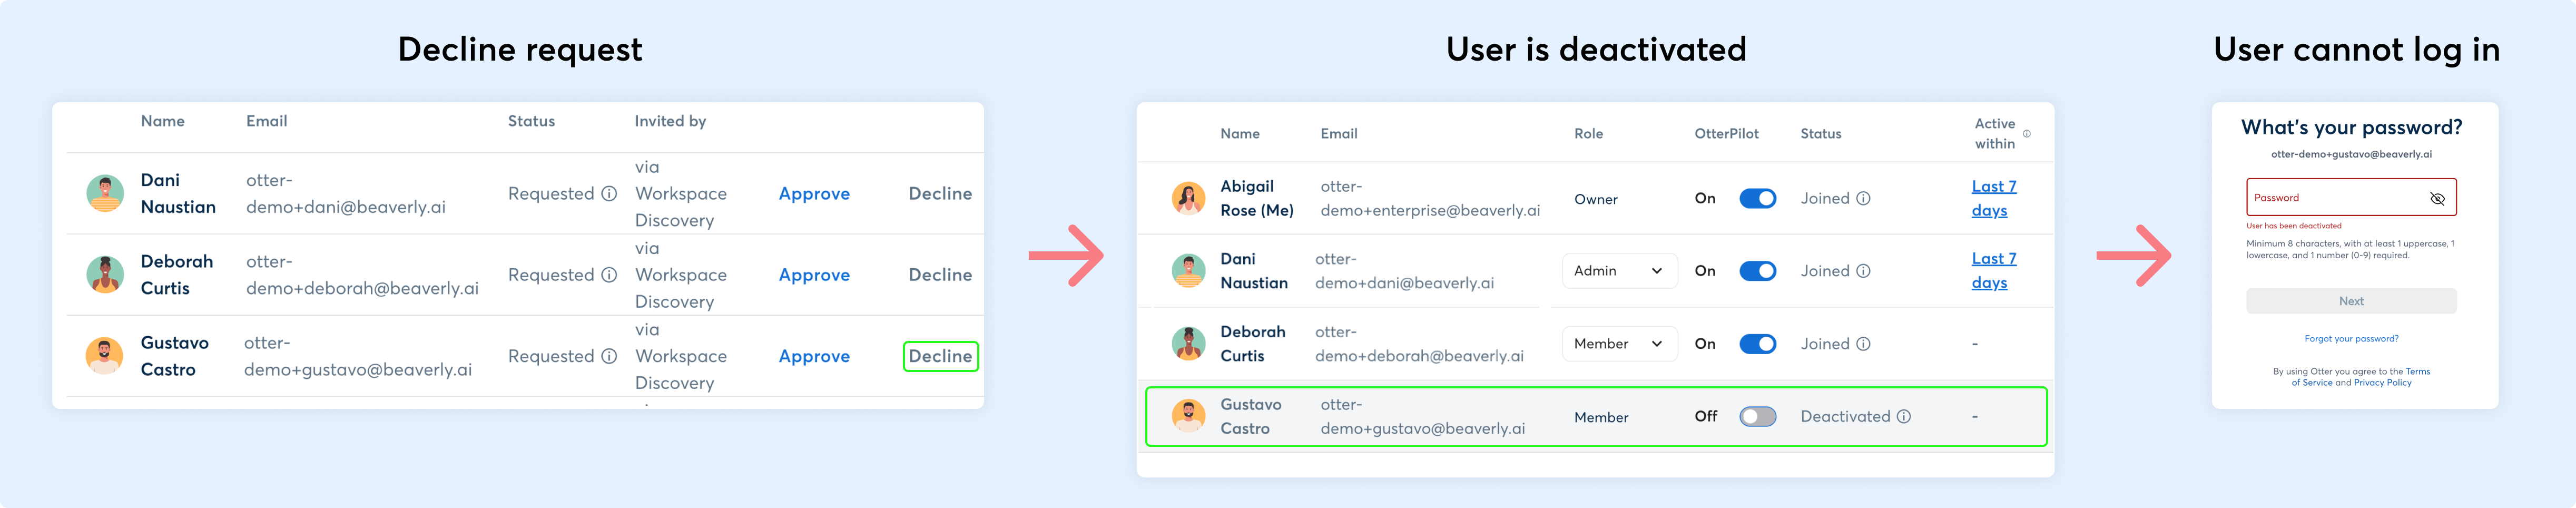Image resolution: width=2576 pixels, height=508 pixels.
Task: Toggle OtterPilot switch for Deborah Curtis
Action: click(1757, 344)
